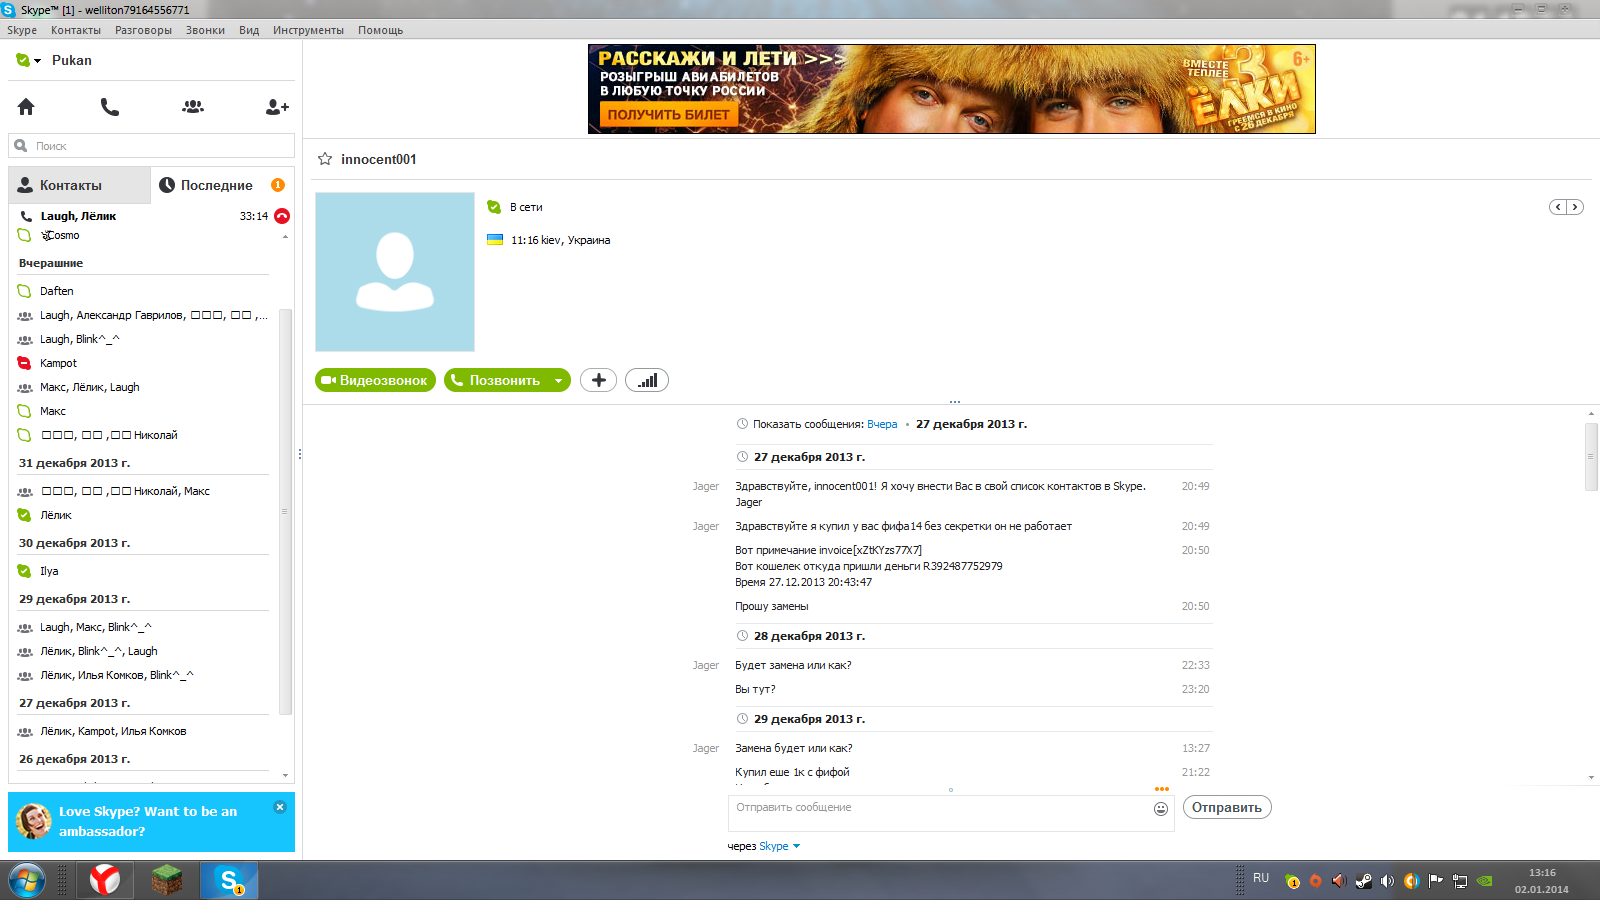Click the contact list scroll-down arrow
1600x900 pixels.
[x=285, y=775]
